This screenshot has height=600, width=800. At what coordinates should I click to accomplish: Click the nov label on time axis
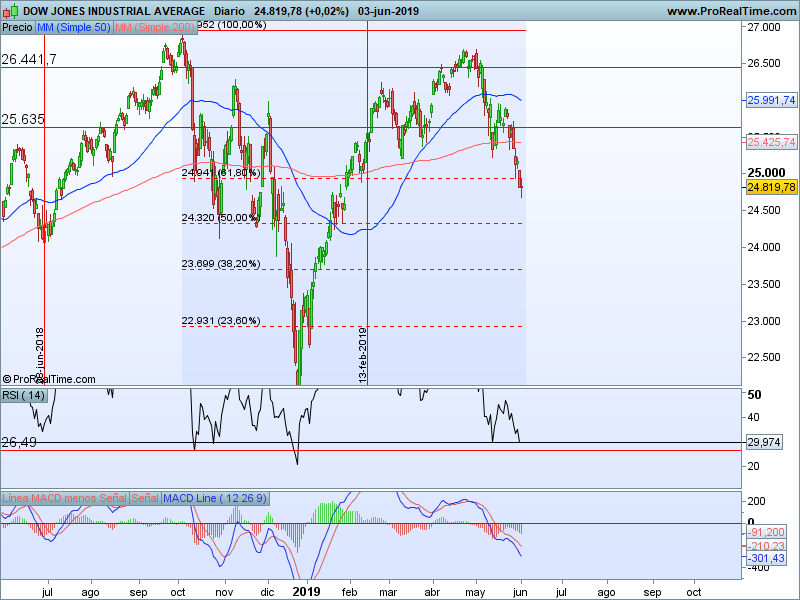224,592
